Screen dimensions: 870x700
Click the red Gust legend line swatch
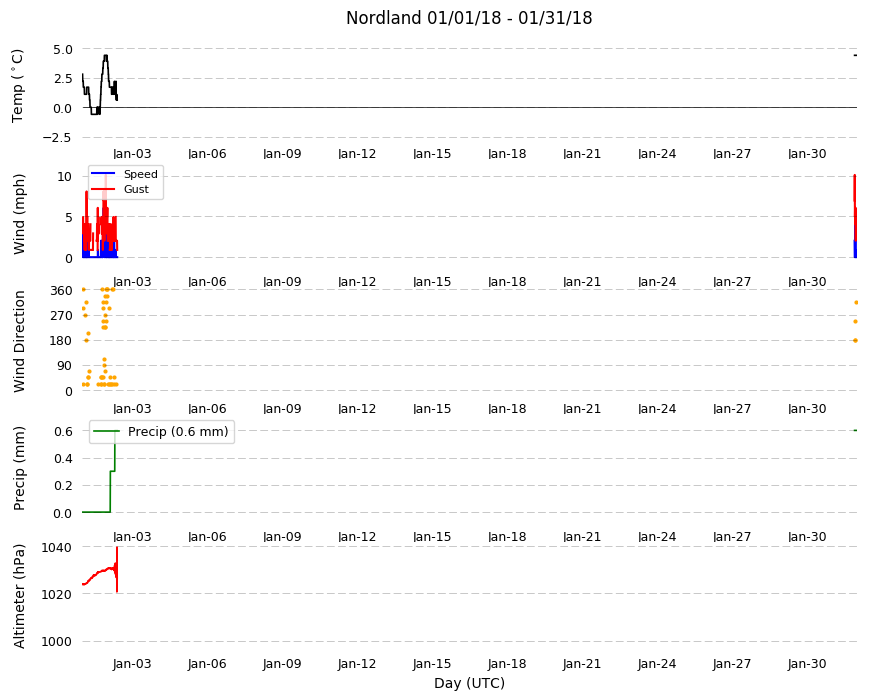click(x=103, y=189)
